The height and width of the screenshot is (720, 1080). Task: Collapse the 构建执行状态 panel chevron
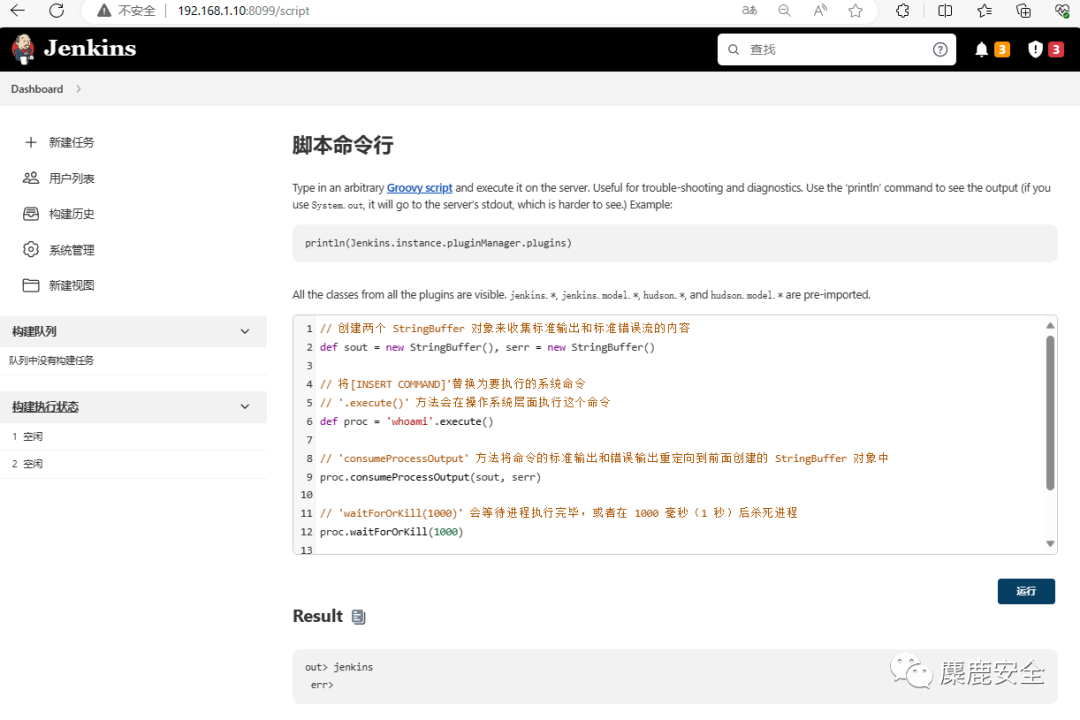click(x=245, y=407)
